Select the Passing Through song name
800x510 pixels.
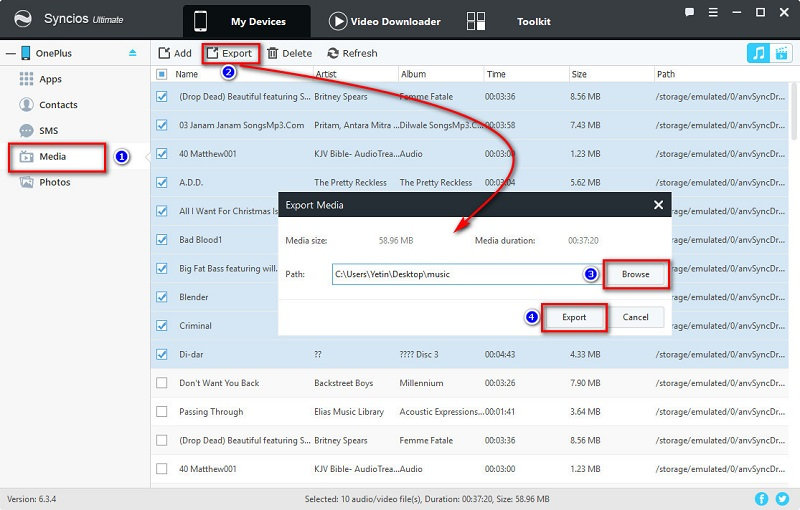coord(211,412)
